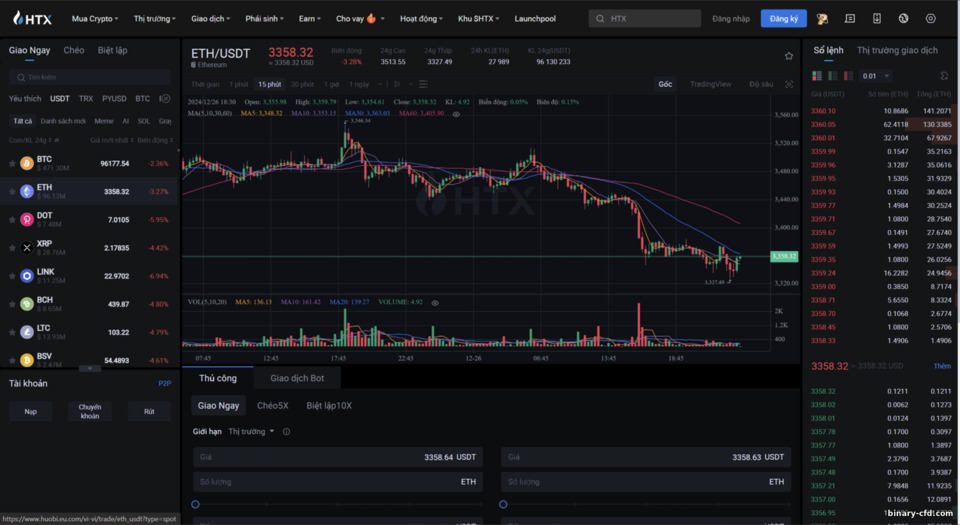
Task: Open the app download phone icon
Action: (877, 18)
